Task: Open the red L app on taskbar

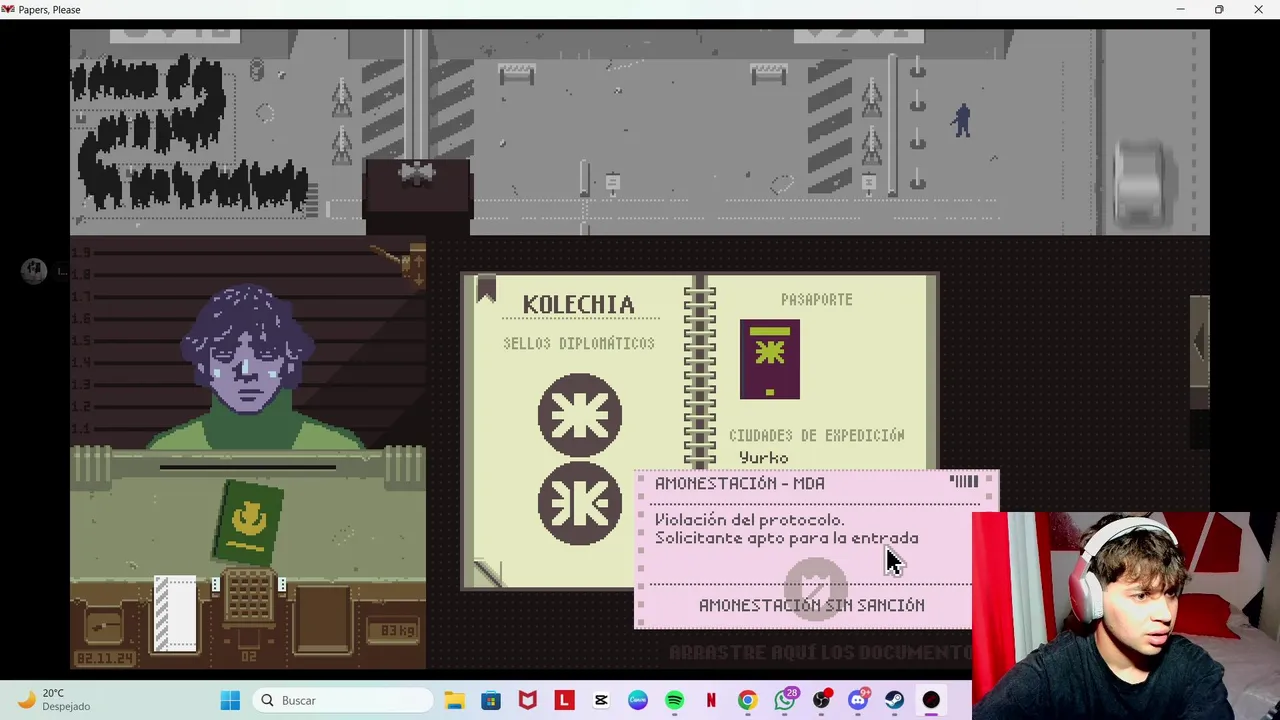Action: coord(564,701)
